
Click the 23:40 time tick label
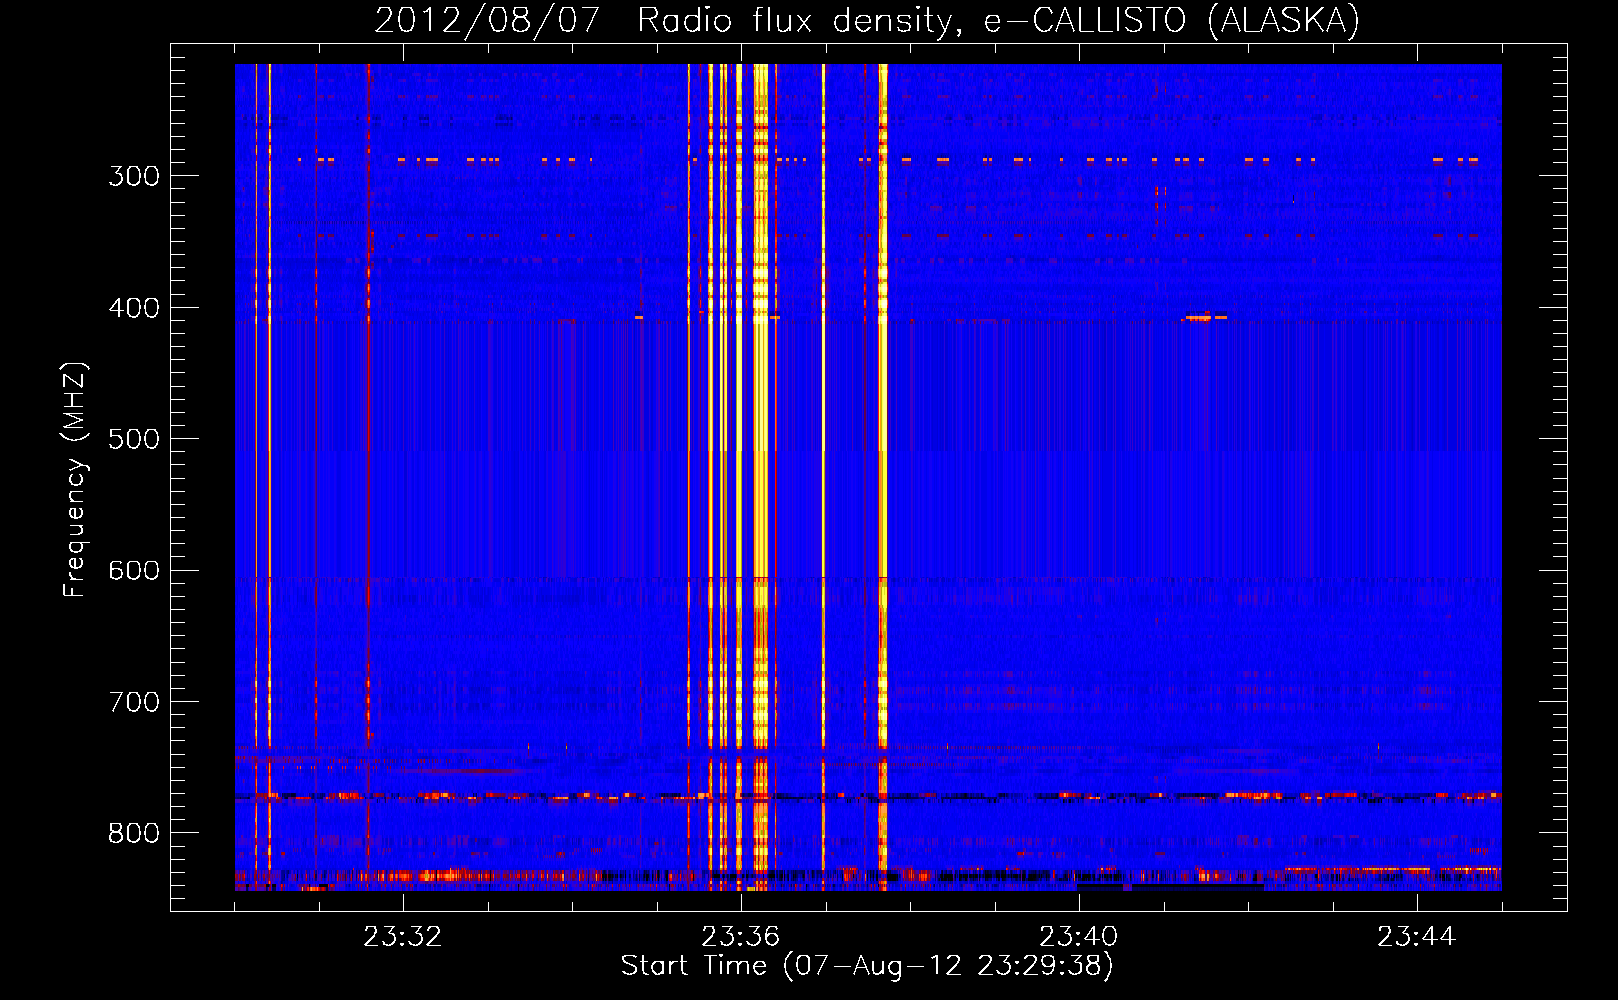click(x=1078, y=937)
